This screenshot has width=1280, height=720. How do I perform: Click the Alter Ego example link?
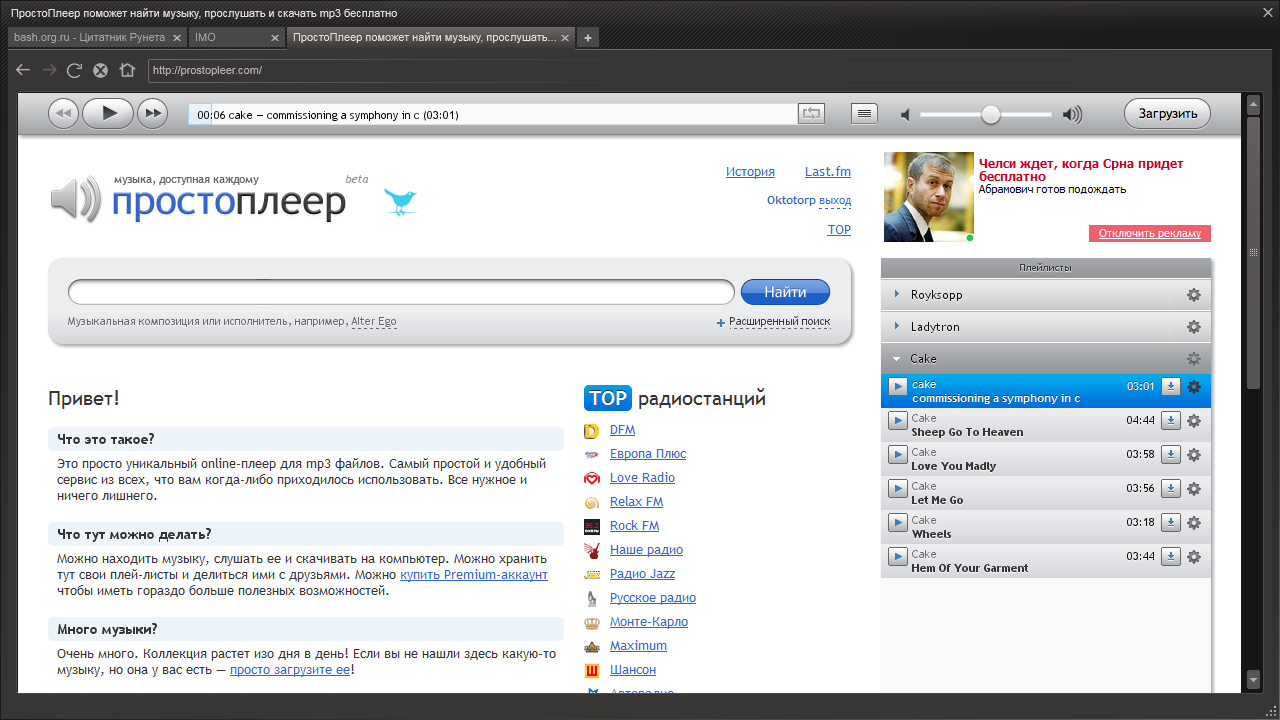pyautogui.click(x=374, y=322)
